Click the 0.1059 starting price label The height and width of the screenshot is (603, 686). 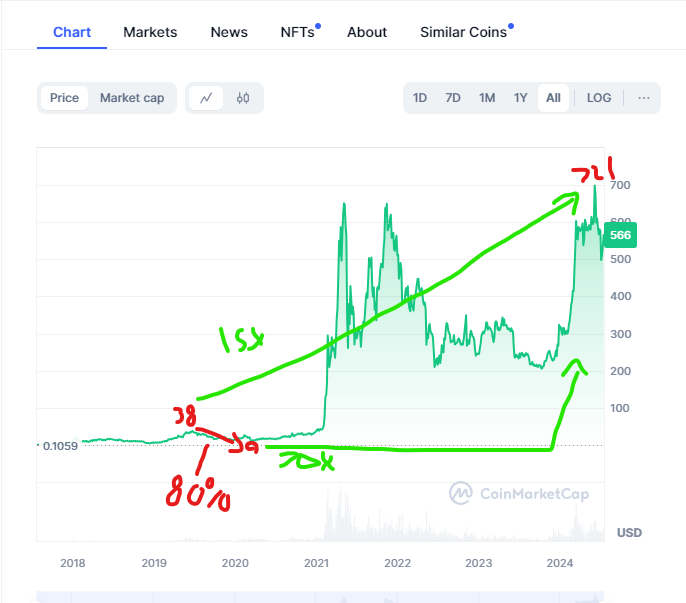tap(60, 446)
